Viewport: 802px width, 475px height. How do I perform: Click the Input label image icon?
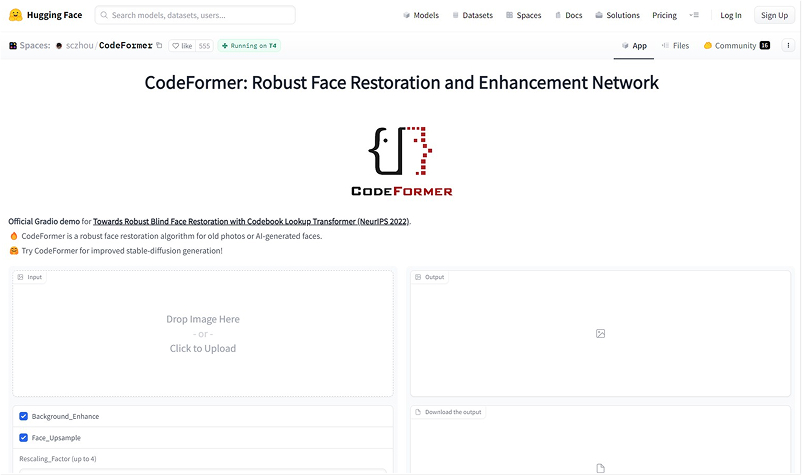pos(20,277)
